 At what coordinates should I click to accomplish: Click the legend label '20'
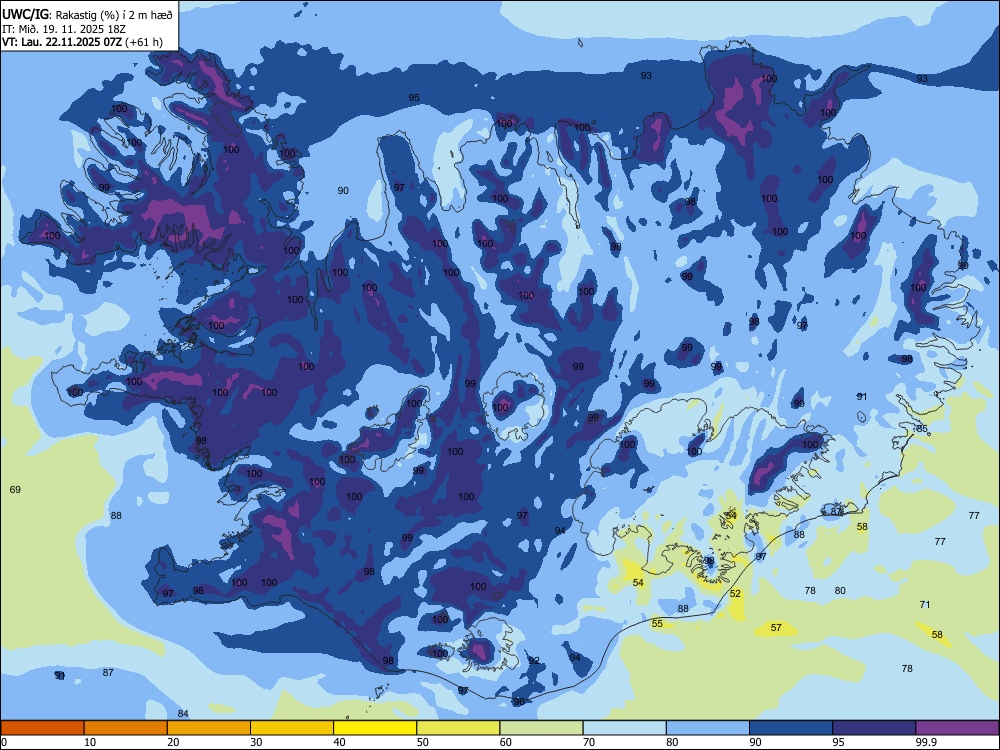173,742
